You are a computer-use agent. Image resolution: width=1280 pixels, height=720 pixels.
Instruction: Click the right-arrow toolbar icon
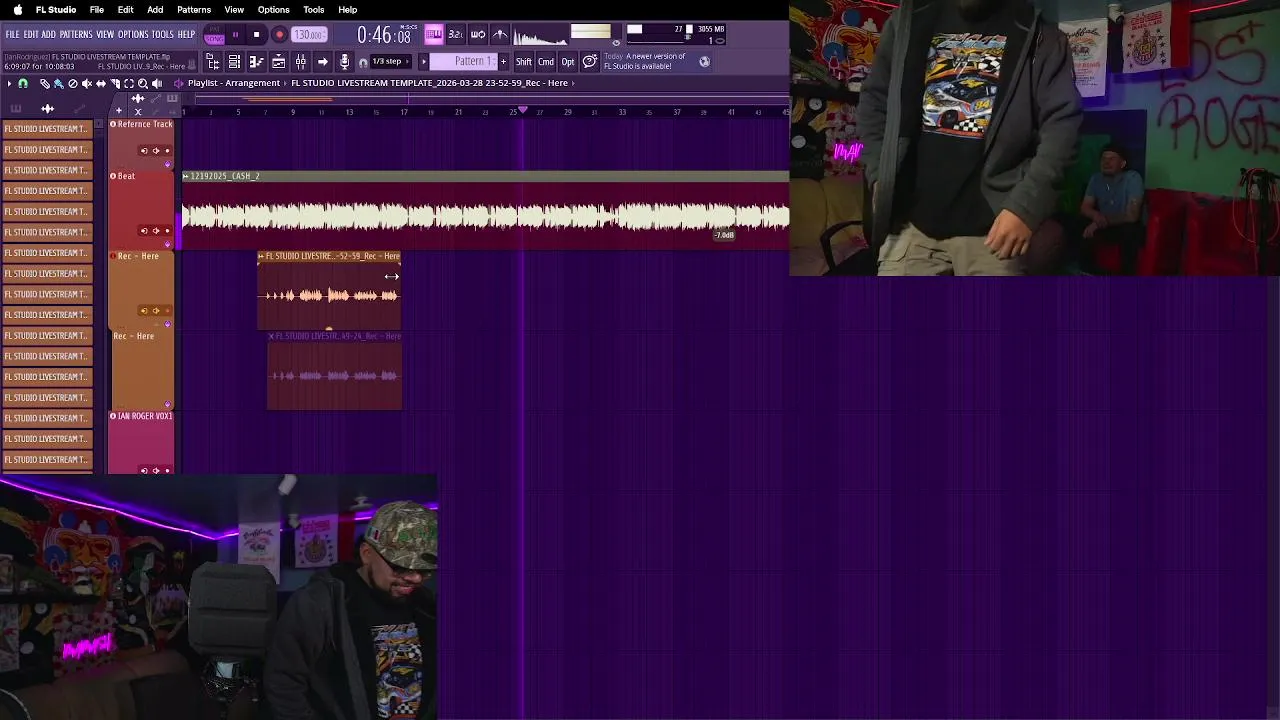tap(323, 62)
